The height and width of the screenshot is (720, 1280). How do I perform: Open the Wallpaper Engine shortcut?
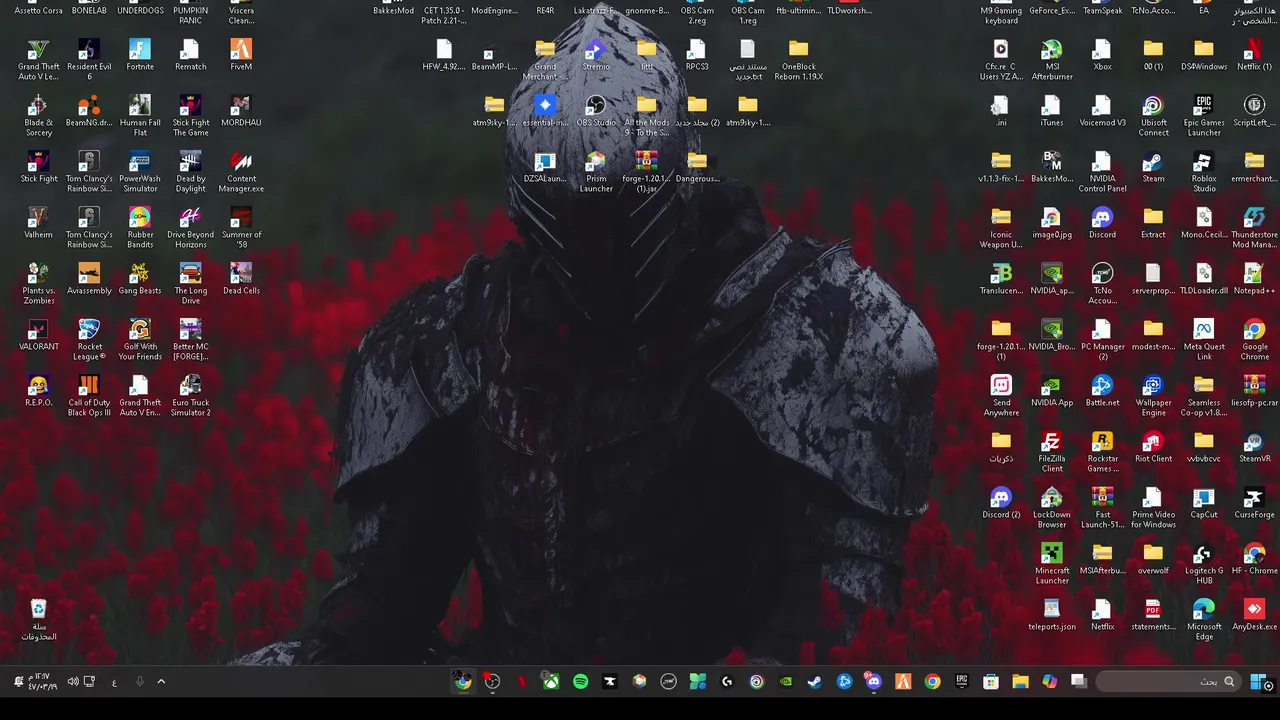(1153, 396)
